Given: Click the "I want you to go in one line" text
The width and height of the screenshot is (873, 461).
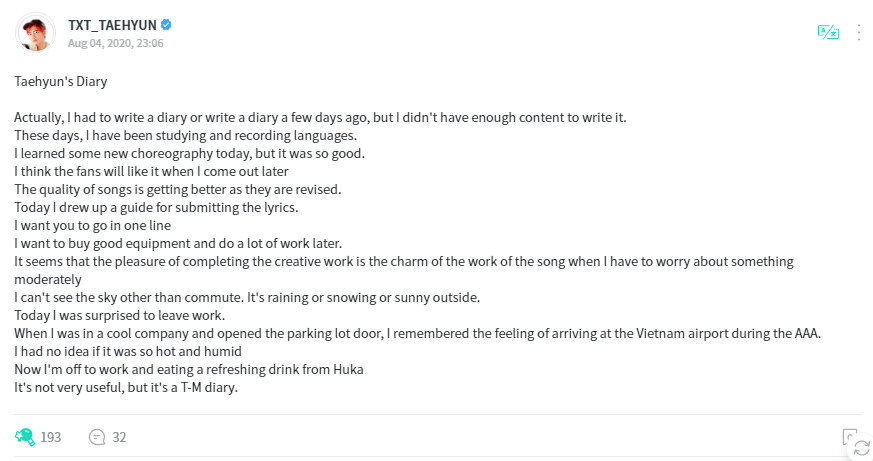Looking at the screenshot, I should 92,225.
